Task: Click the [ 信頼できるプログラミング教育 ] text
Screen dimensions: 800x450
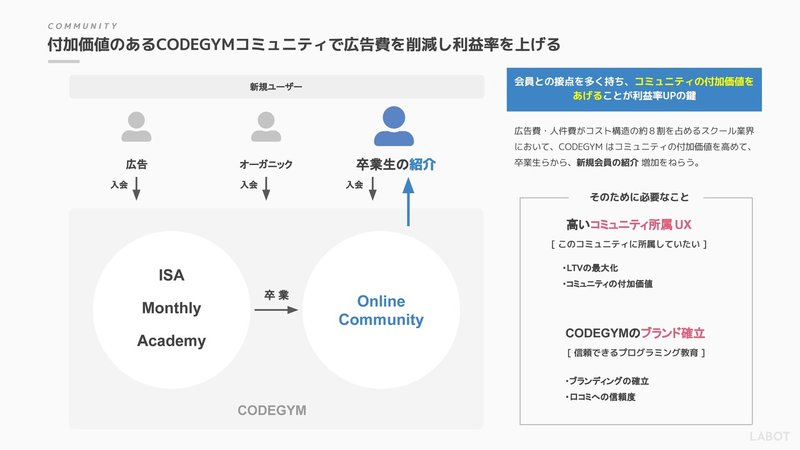Action: 636,353
